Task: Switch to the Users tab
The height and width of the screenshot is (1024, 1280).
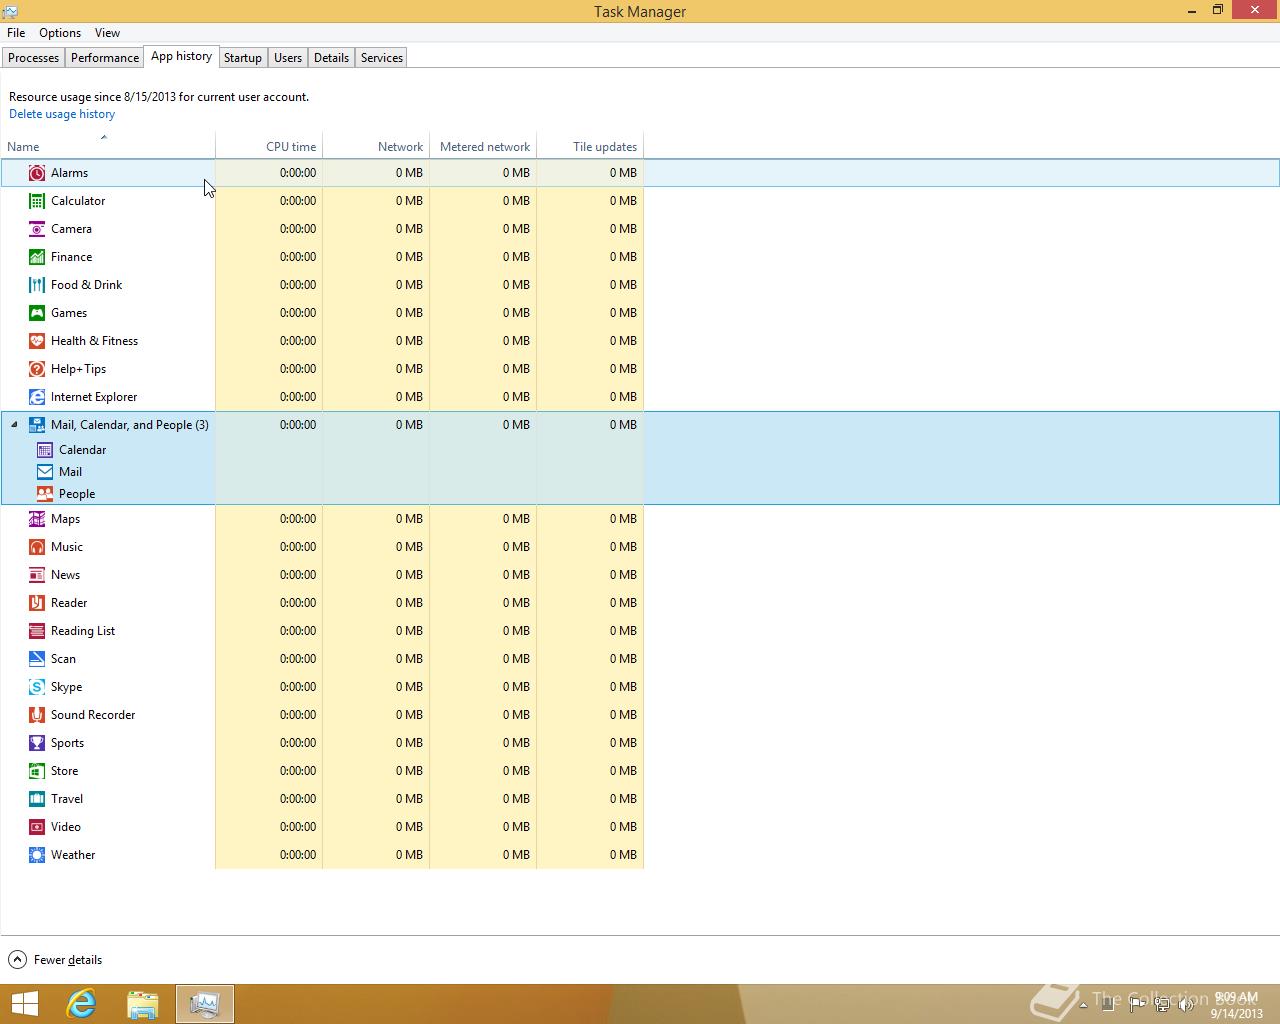Action: 288,58
